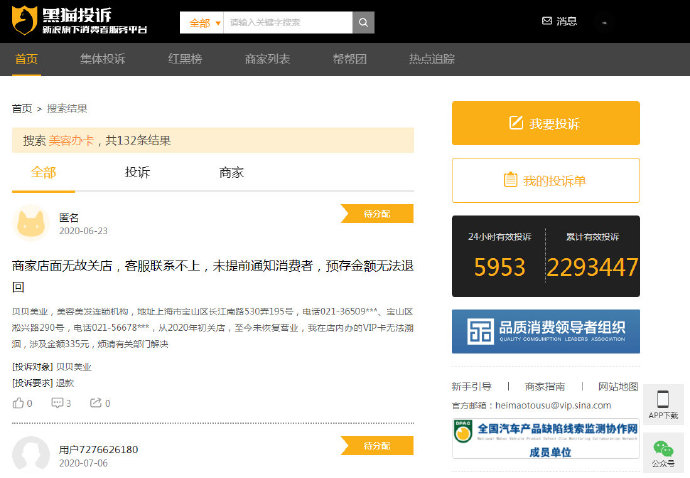Image resolution: width=690 pixels, height=478 pixels.
Task: Go to 首页 in navigation bar
Action: tap(26, 59)
